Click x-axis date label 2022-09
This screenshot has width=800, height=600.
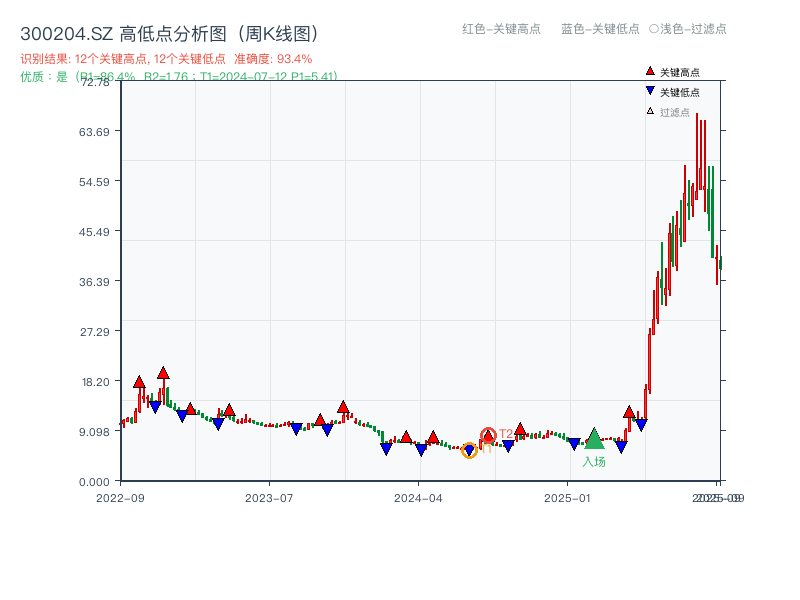(x=120, y=498)
